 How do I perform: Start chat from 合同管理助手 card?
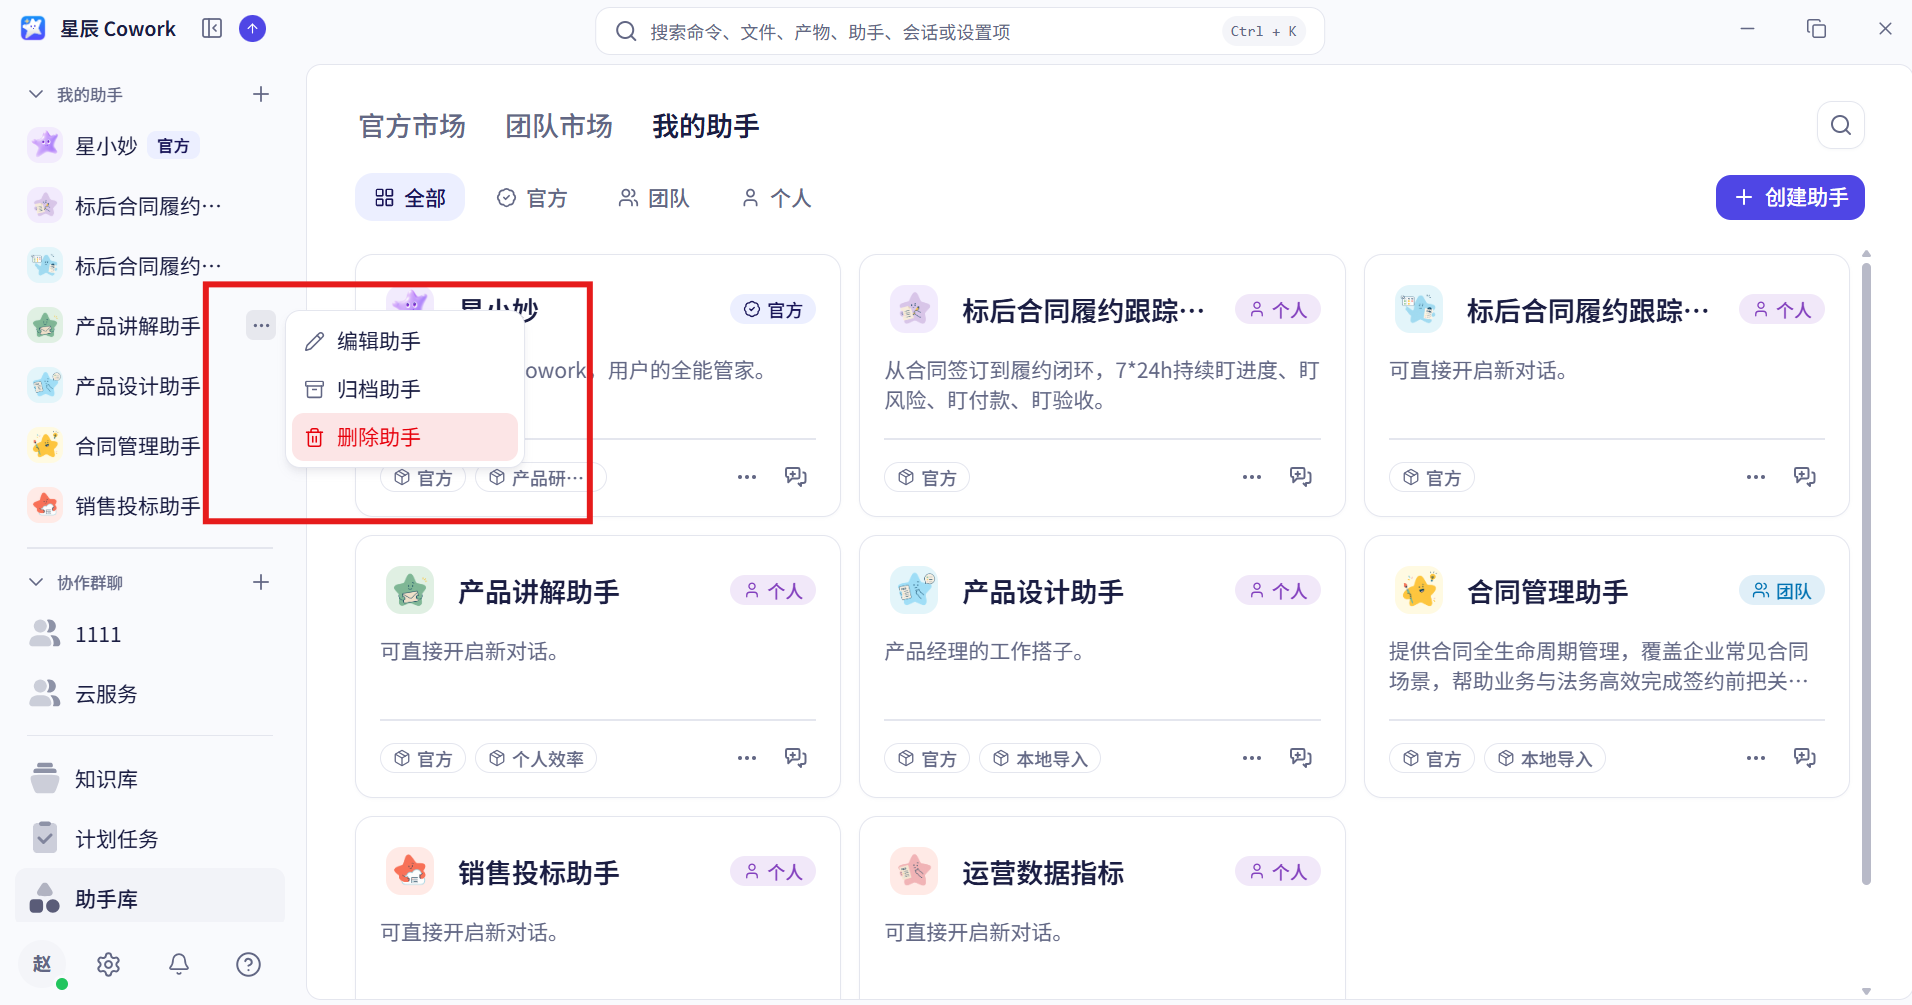point(1805,757)
